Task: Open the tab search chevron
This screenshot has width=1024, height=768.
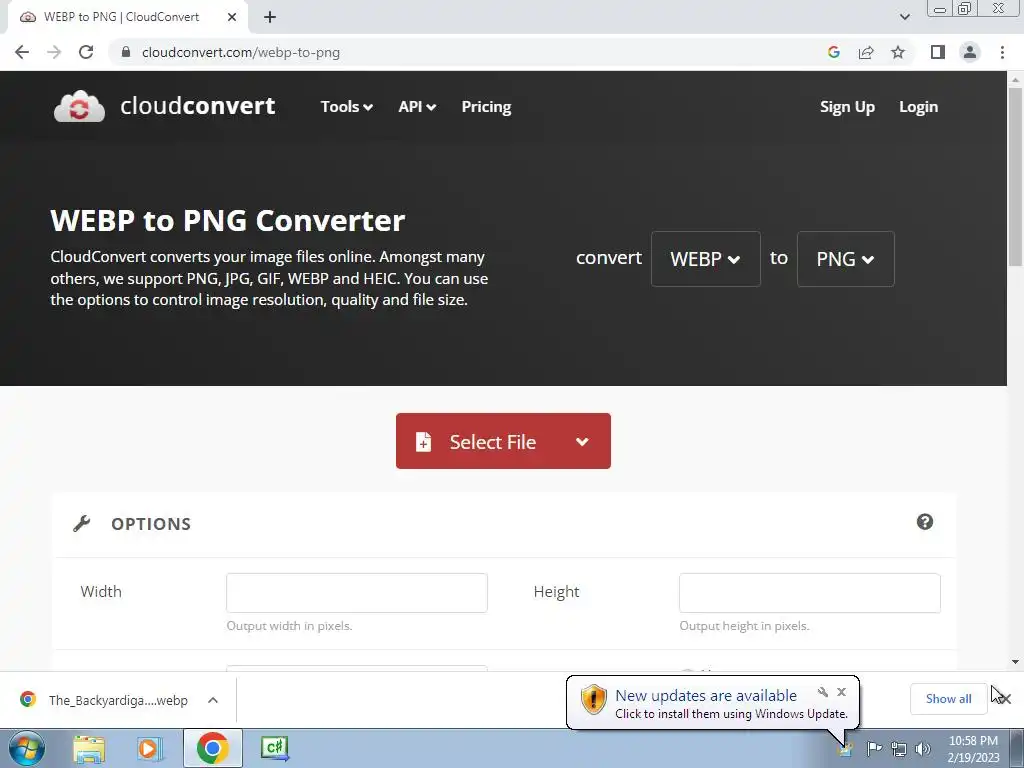Action: coord(904,17)
